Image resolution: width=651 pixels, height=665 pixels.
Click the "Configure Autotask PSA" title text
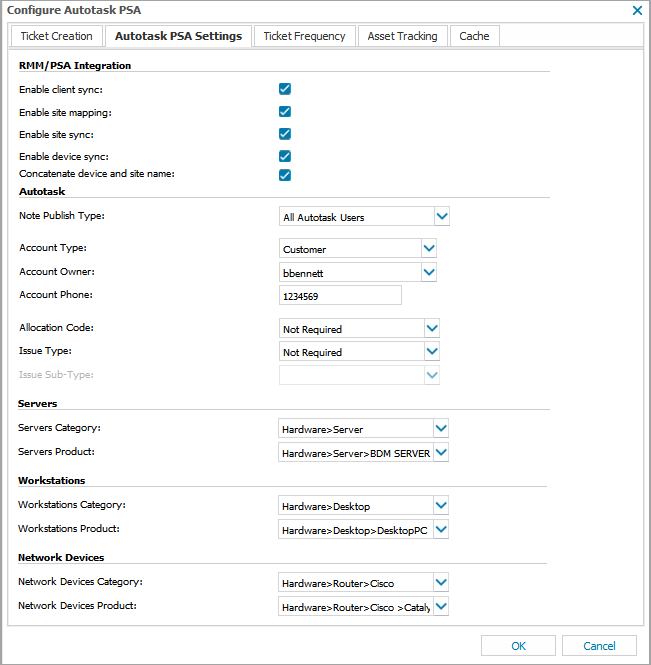(74, 10)
